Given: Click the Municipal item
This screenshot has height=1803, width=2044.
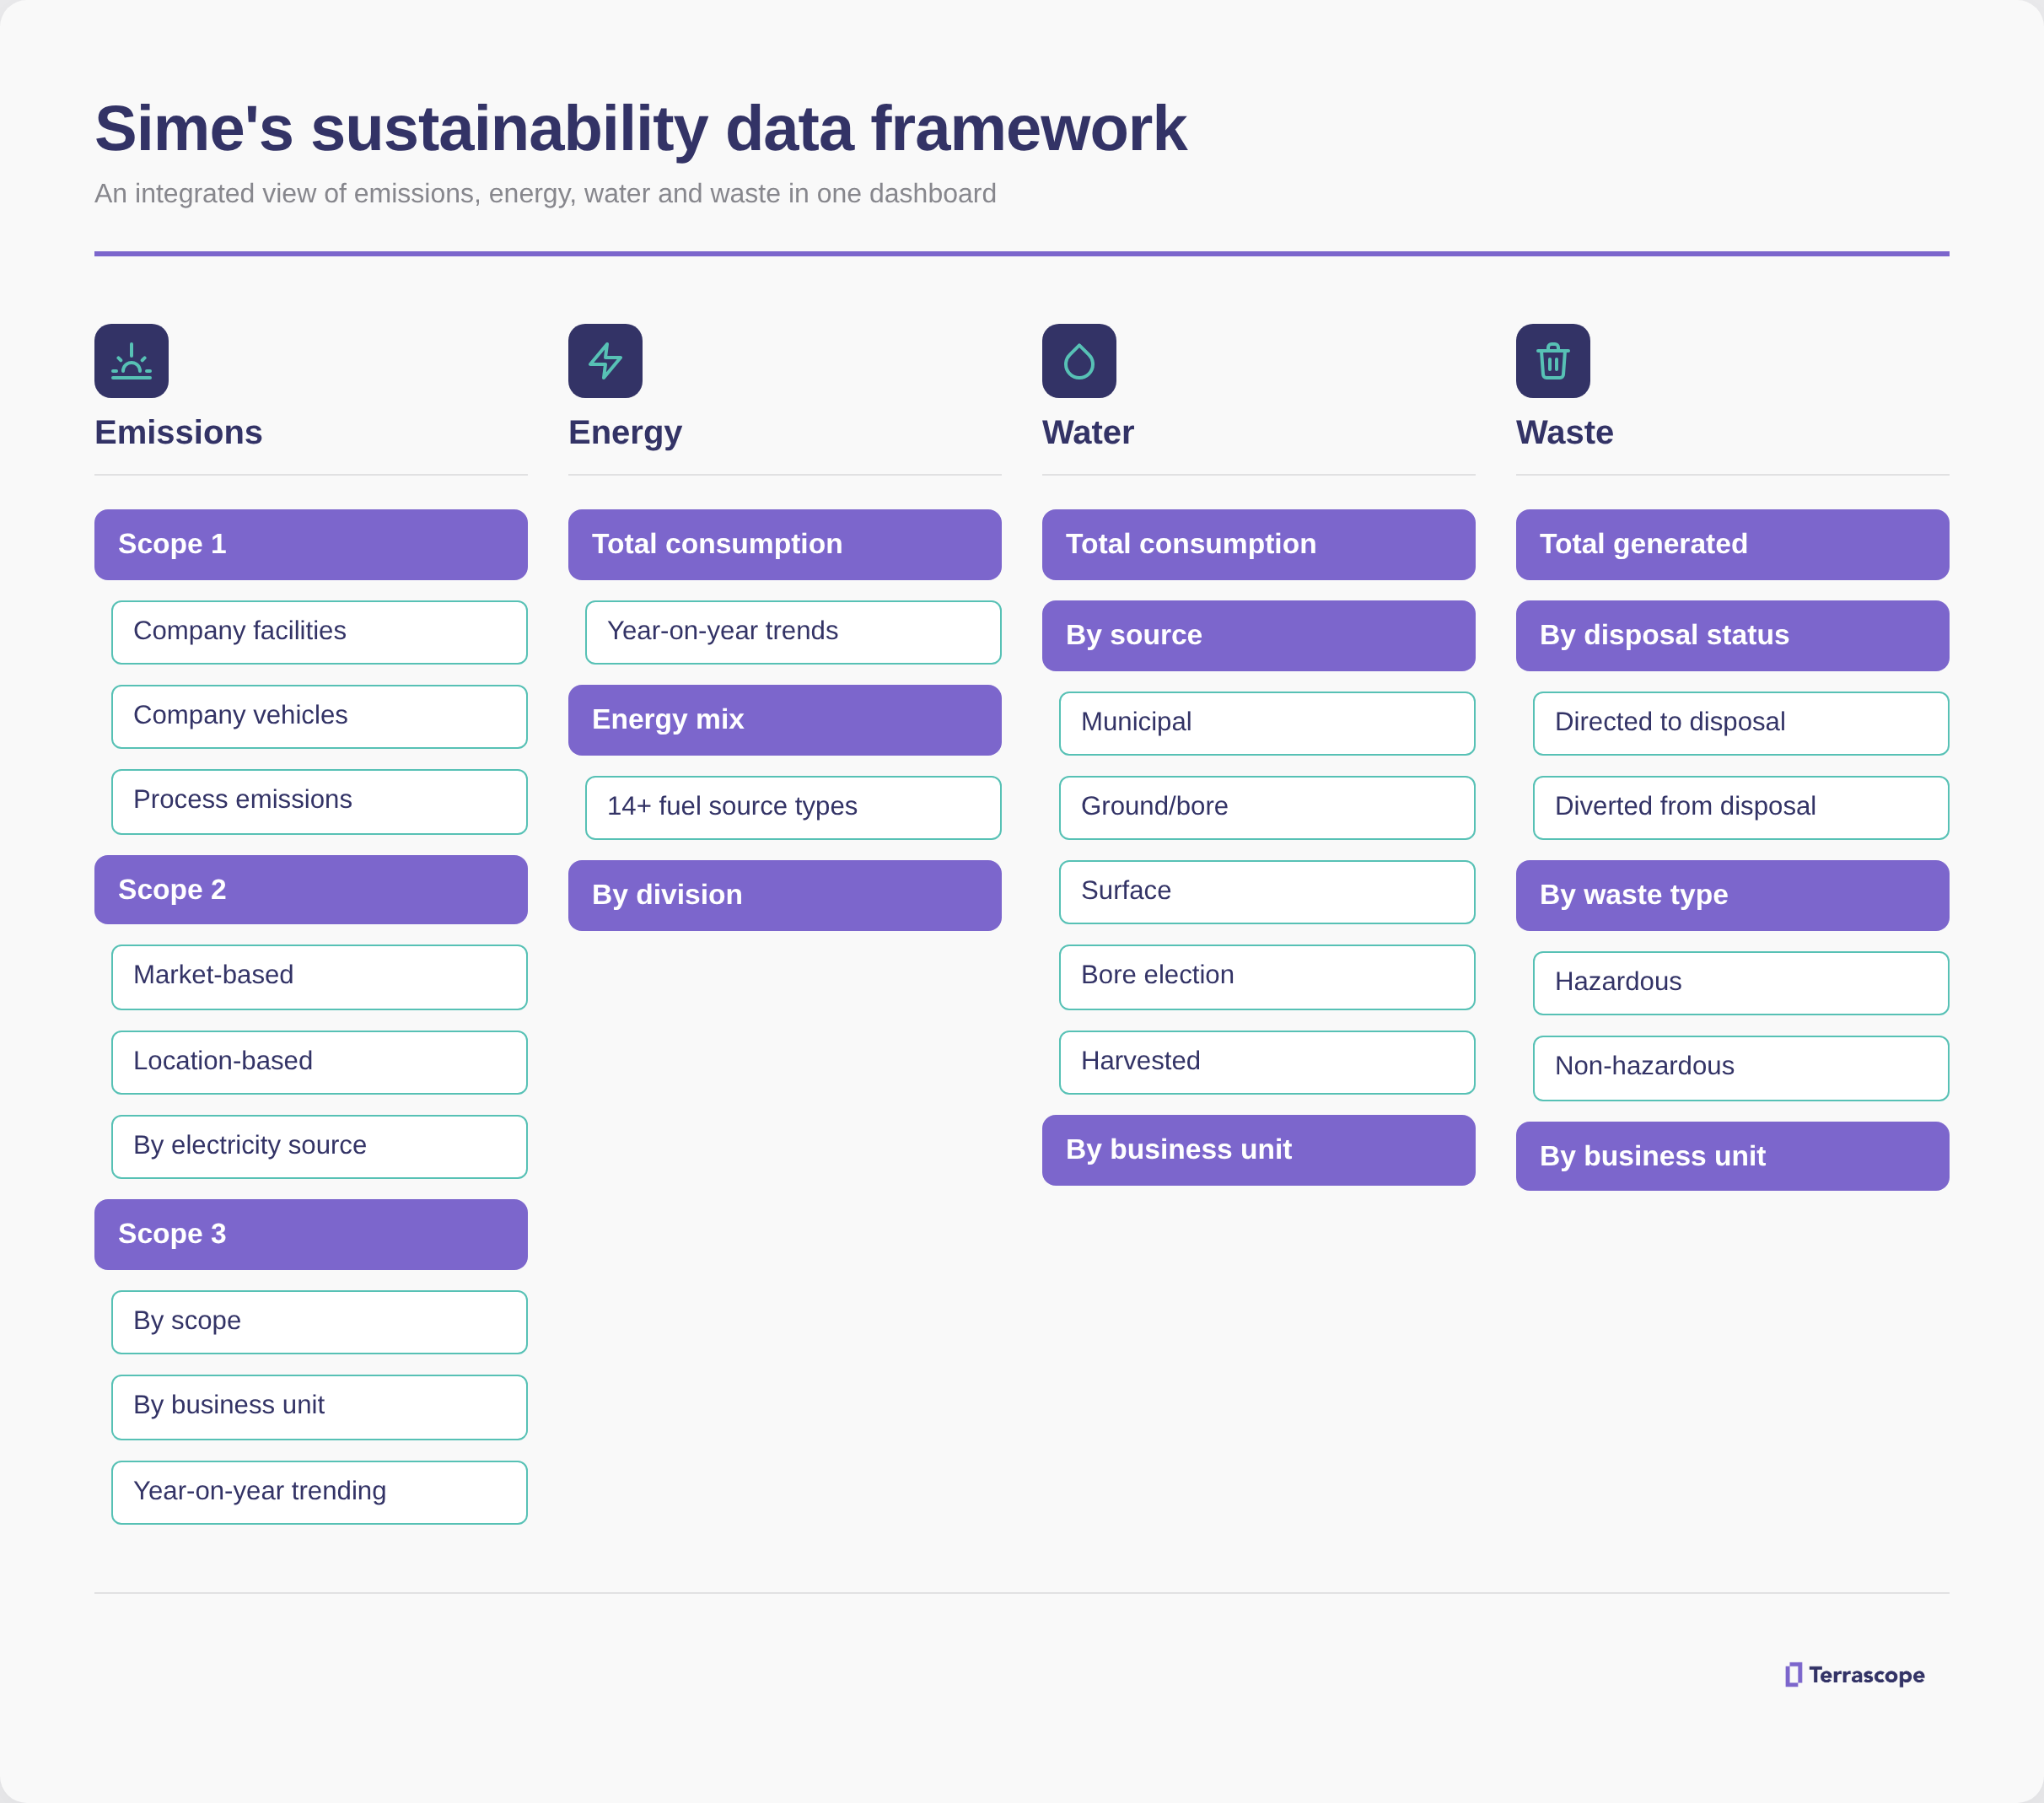Looking at the screenshot, I should [x=1266, y=723].
